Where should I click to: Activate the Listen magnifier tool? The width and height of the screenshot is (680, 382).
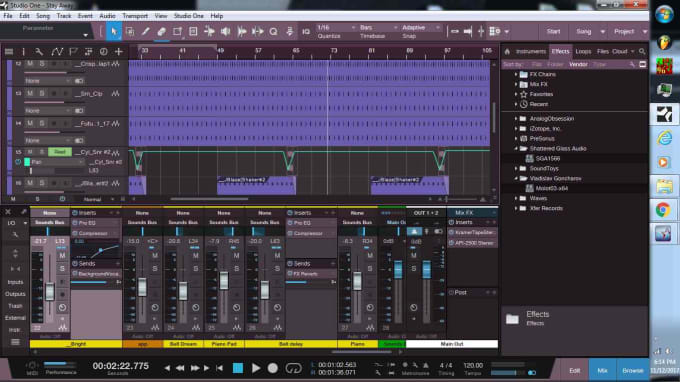pyautogui.click(x=273, y=32)
